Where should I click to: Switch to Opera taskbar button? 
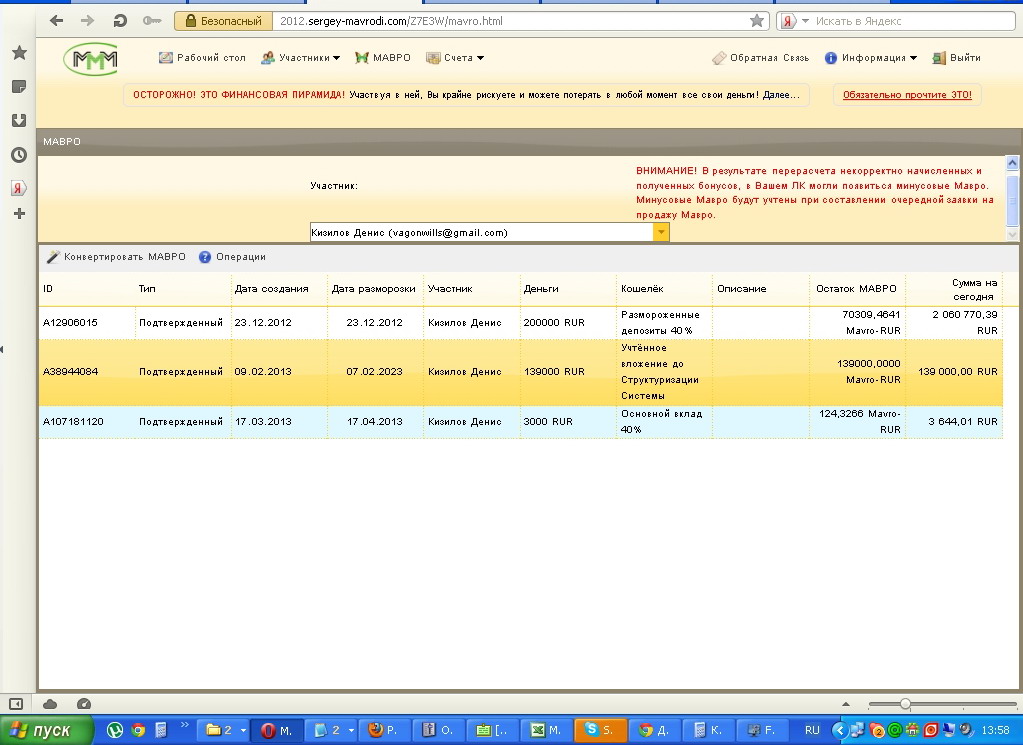(x=277, y=731)
